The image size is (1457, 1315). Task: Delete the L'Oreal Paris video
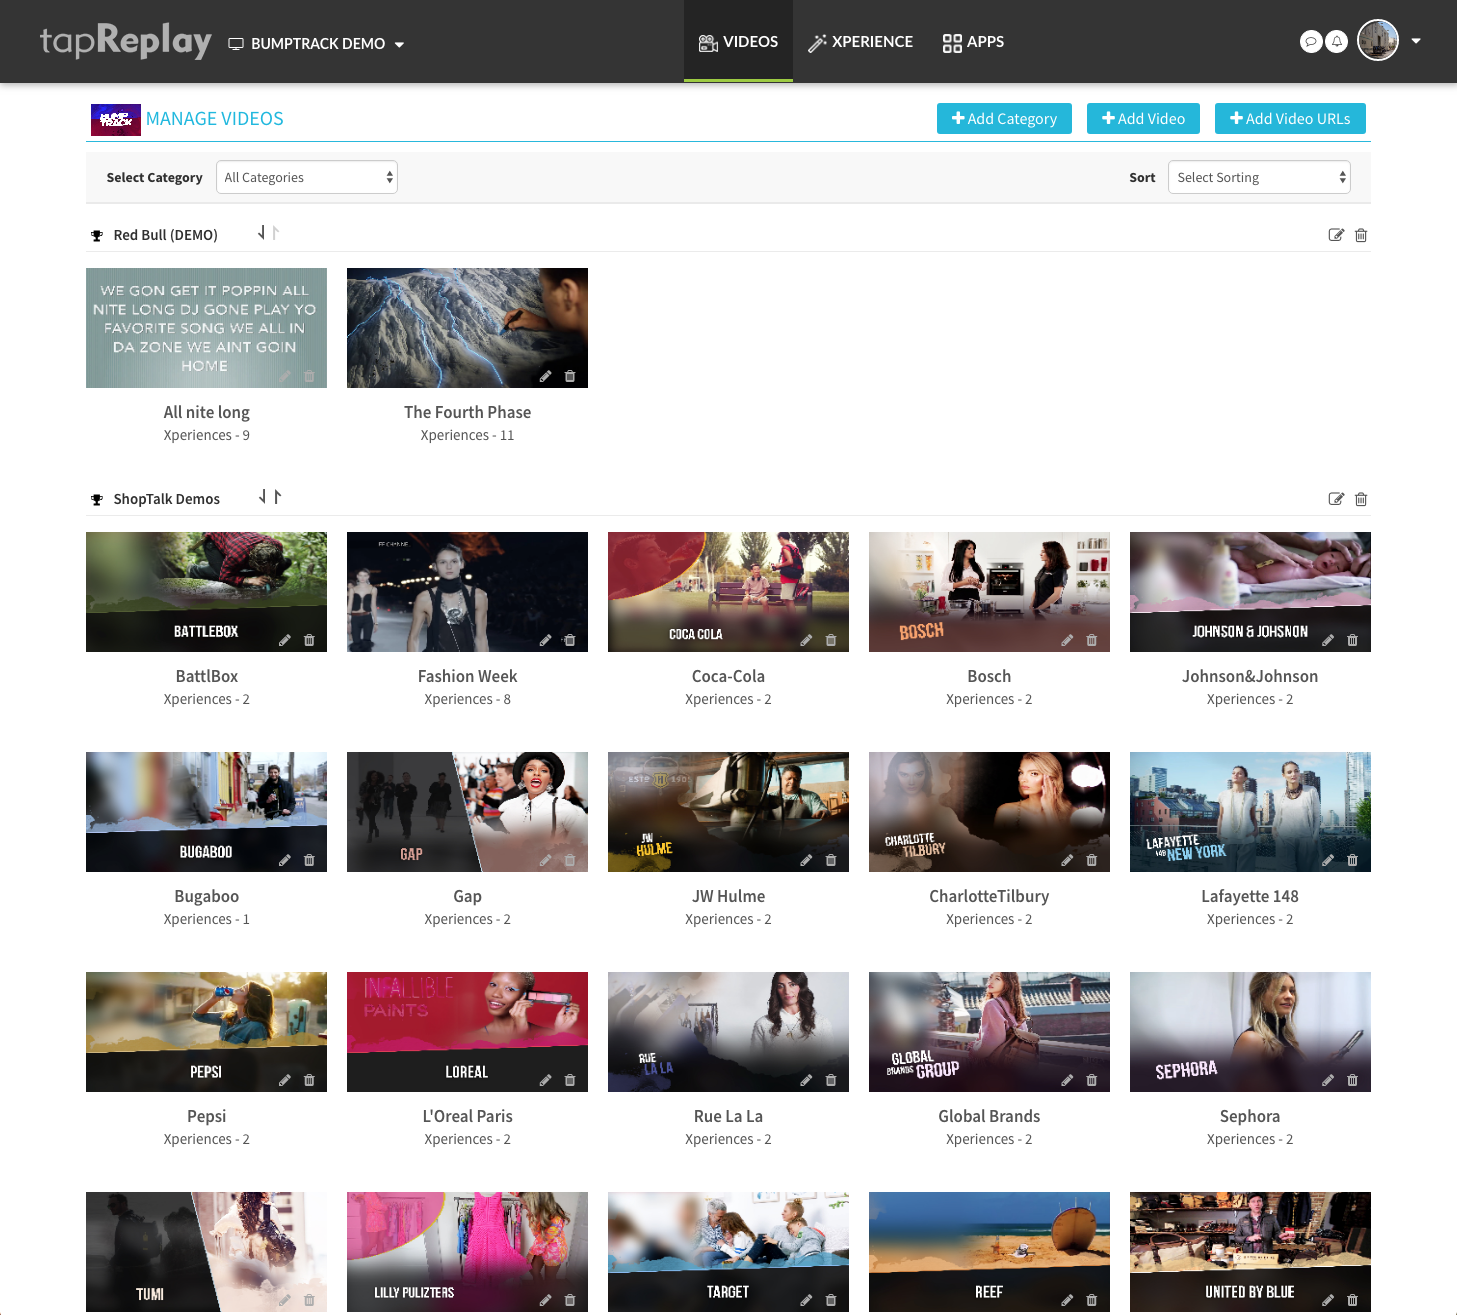point(570,1080)
